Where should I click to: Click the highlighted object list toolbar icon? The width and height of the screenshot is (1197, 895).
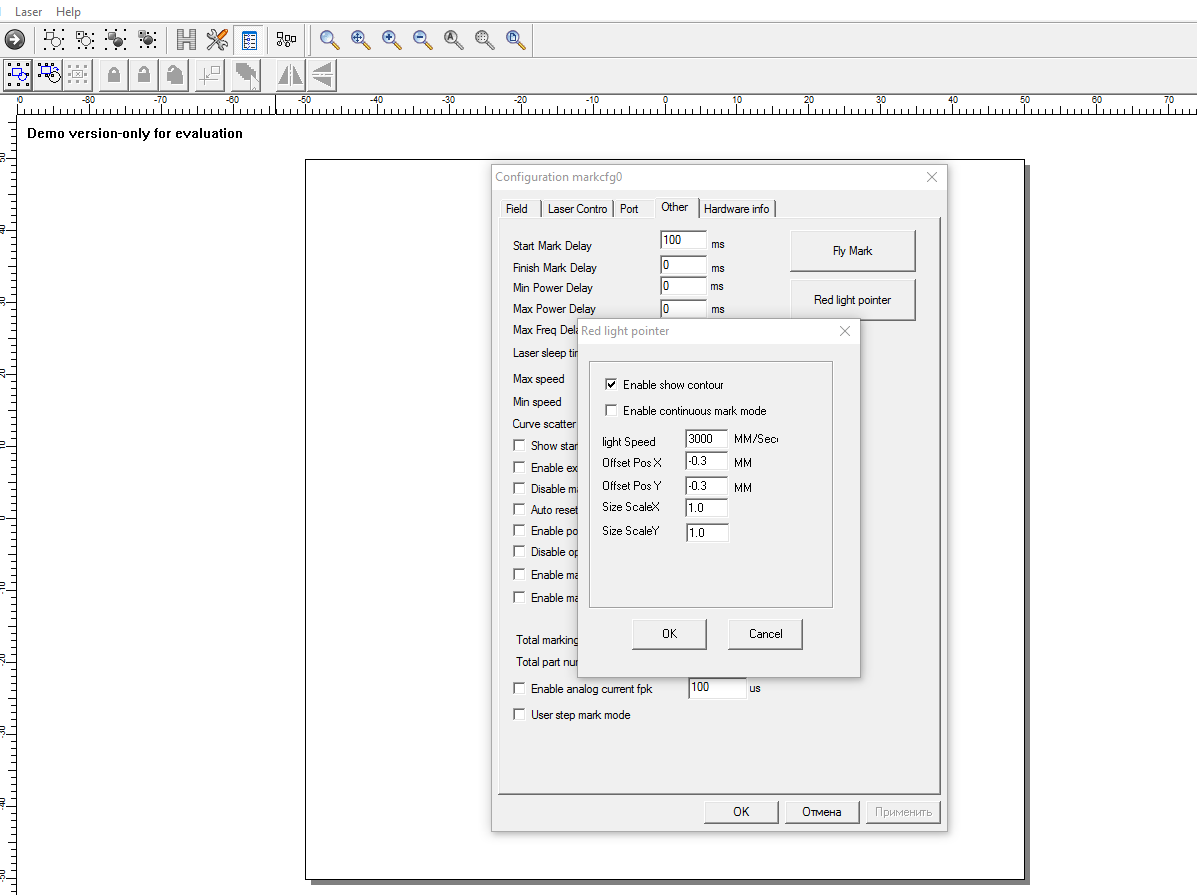[x=249, y=40]
